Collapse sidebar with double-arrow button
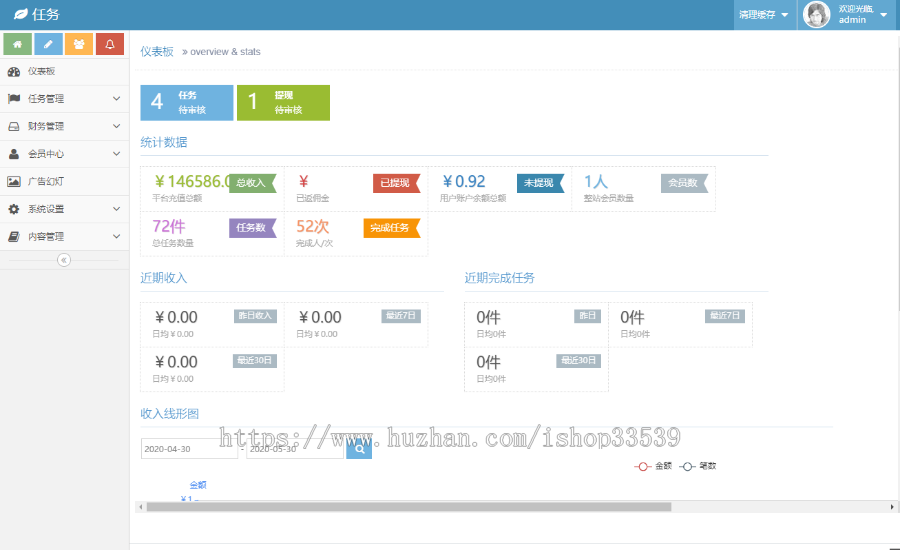Screen dimensions: 900x550 (64, 260)
